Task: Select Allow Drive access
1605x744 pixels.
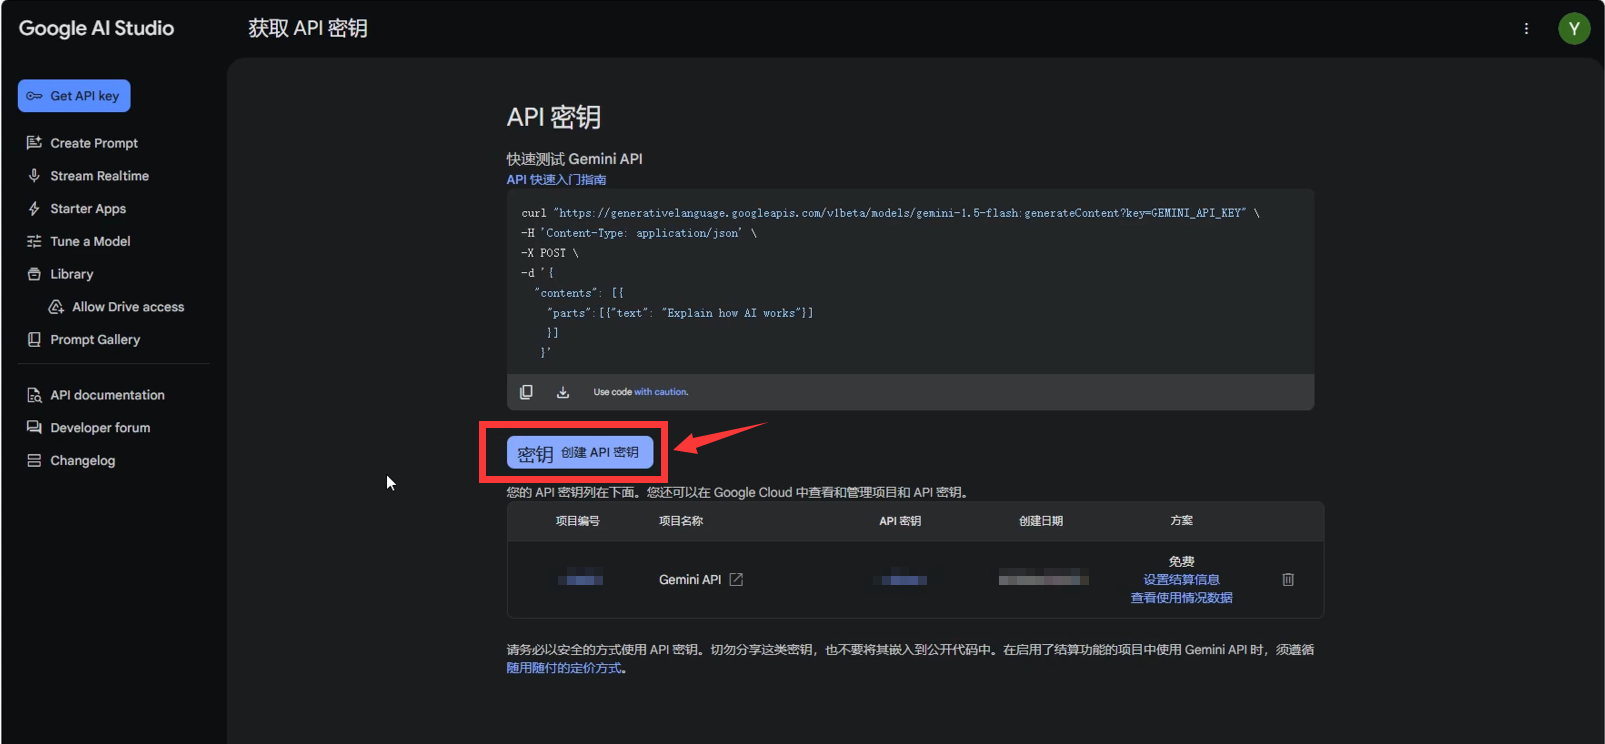Action: point(128,307)
